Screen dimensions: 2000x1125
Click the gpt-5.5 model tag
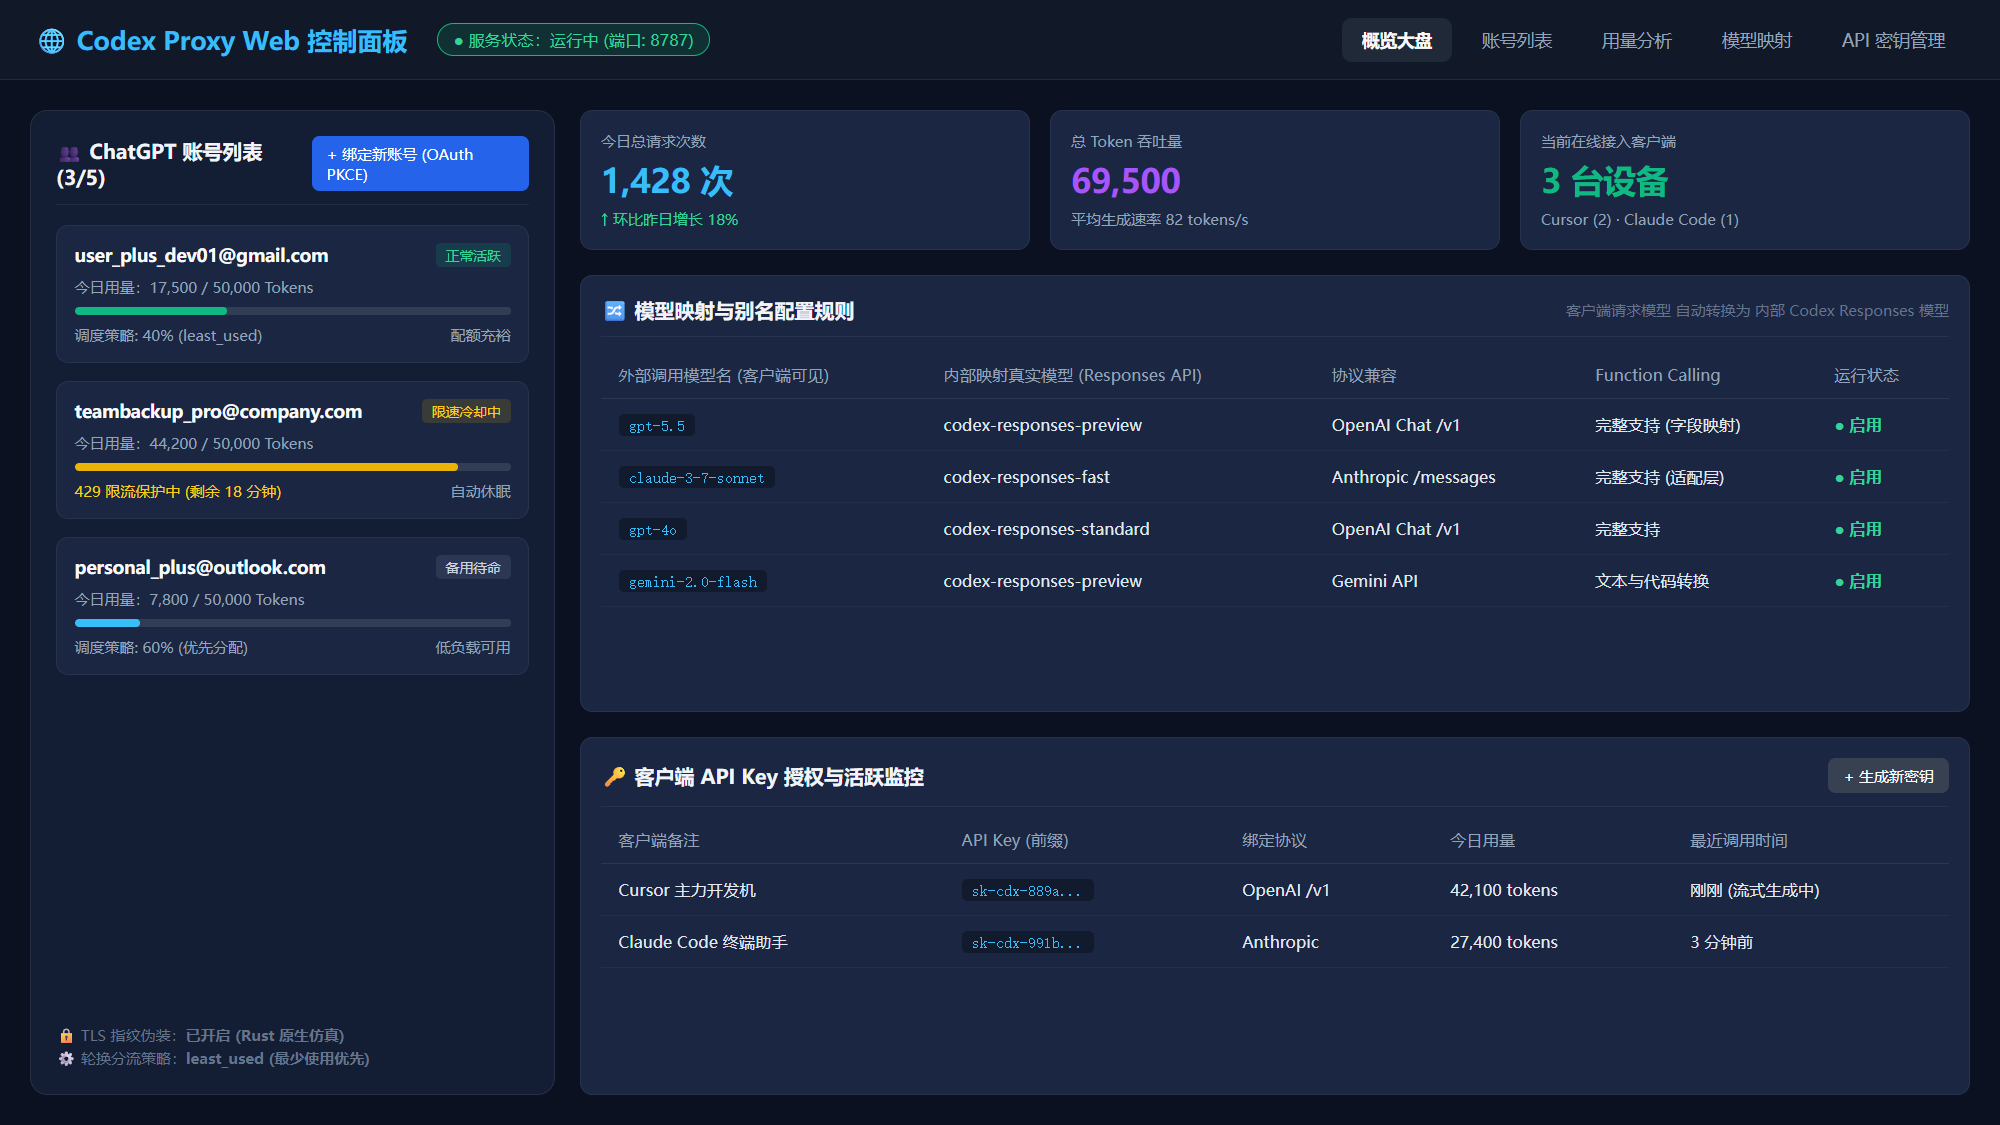(x=657, y=426)
